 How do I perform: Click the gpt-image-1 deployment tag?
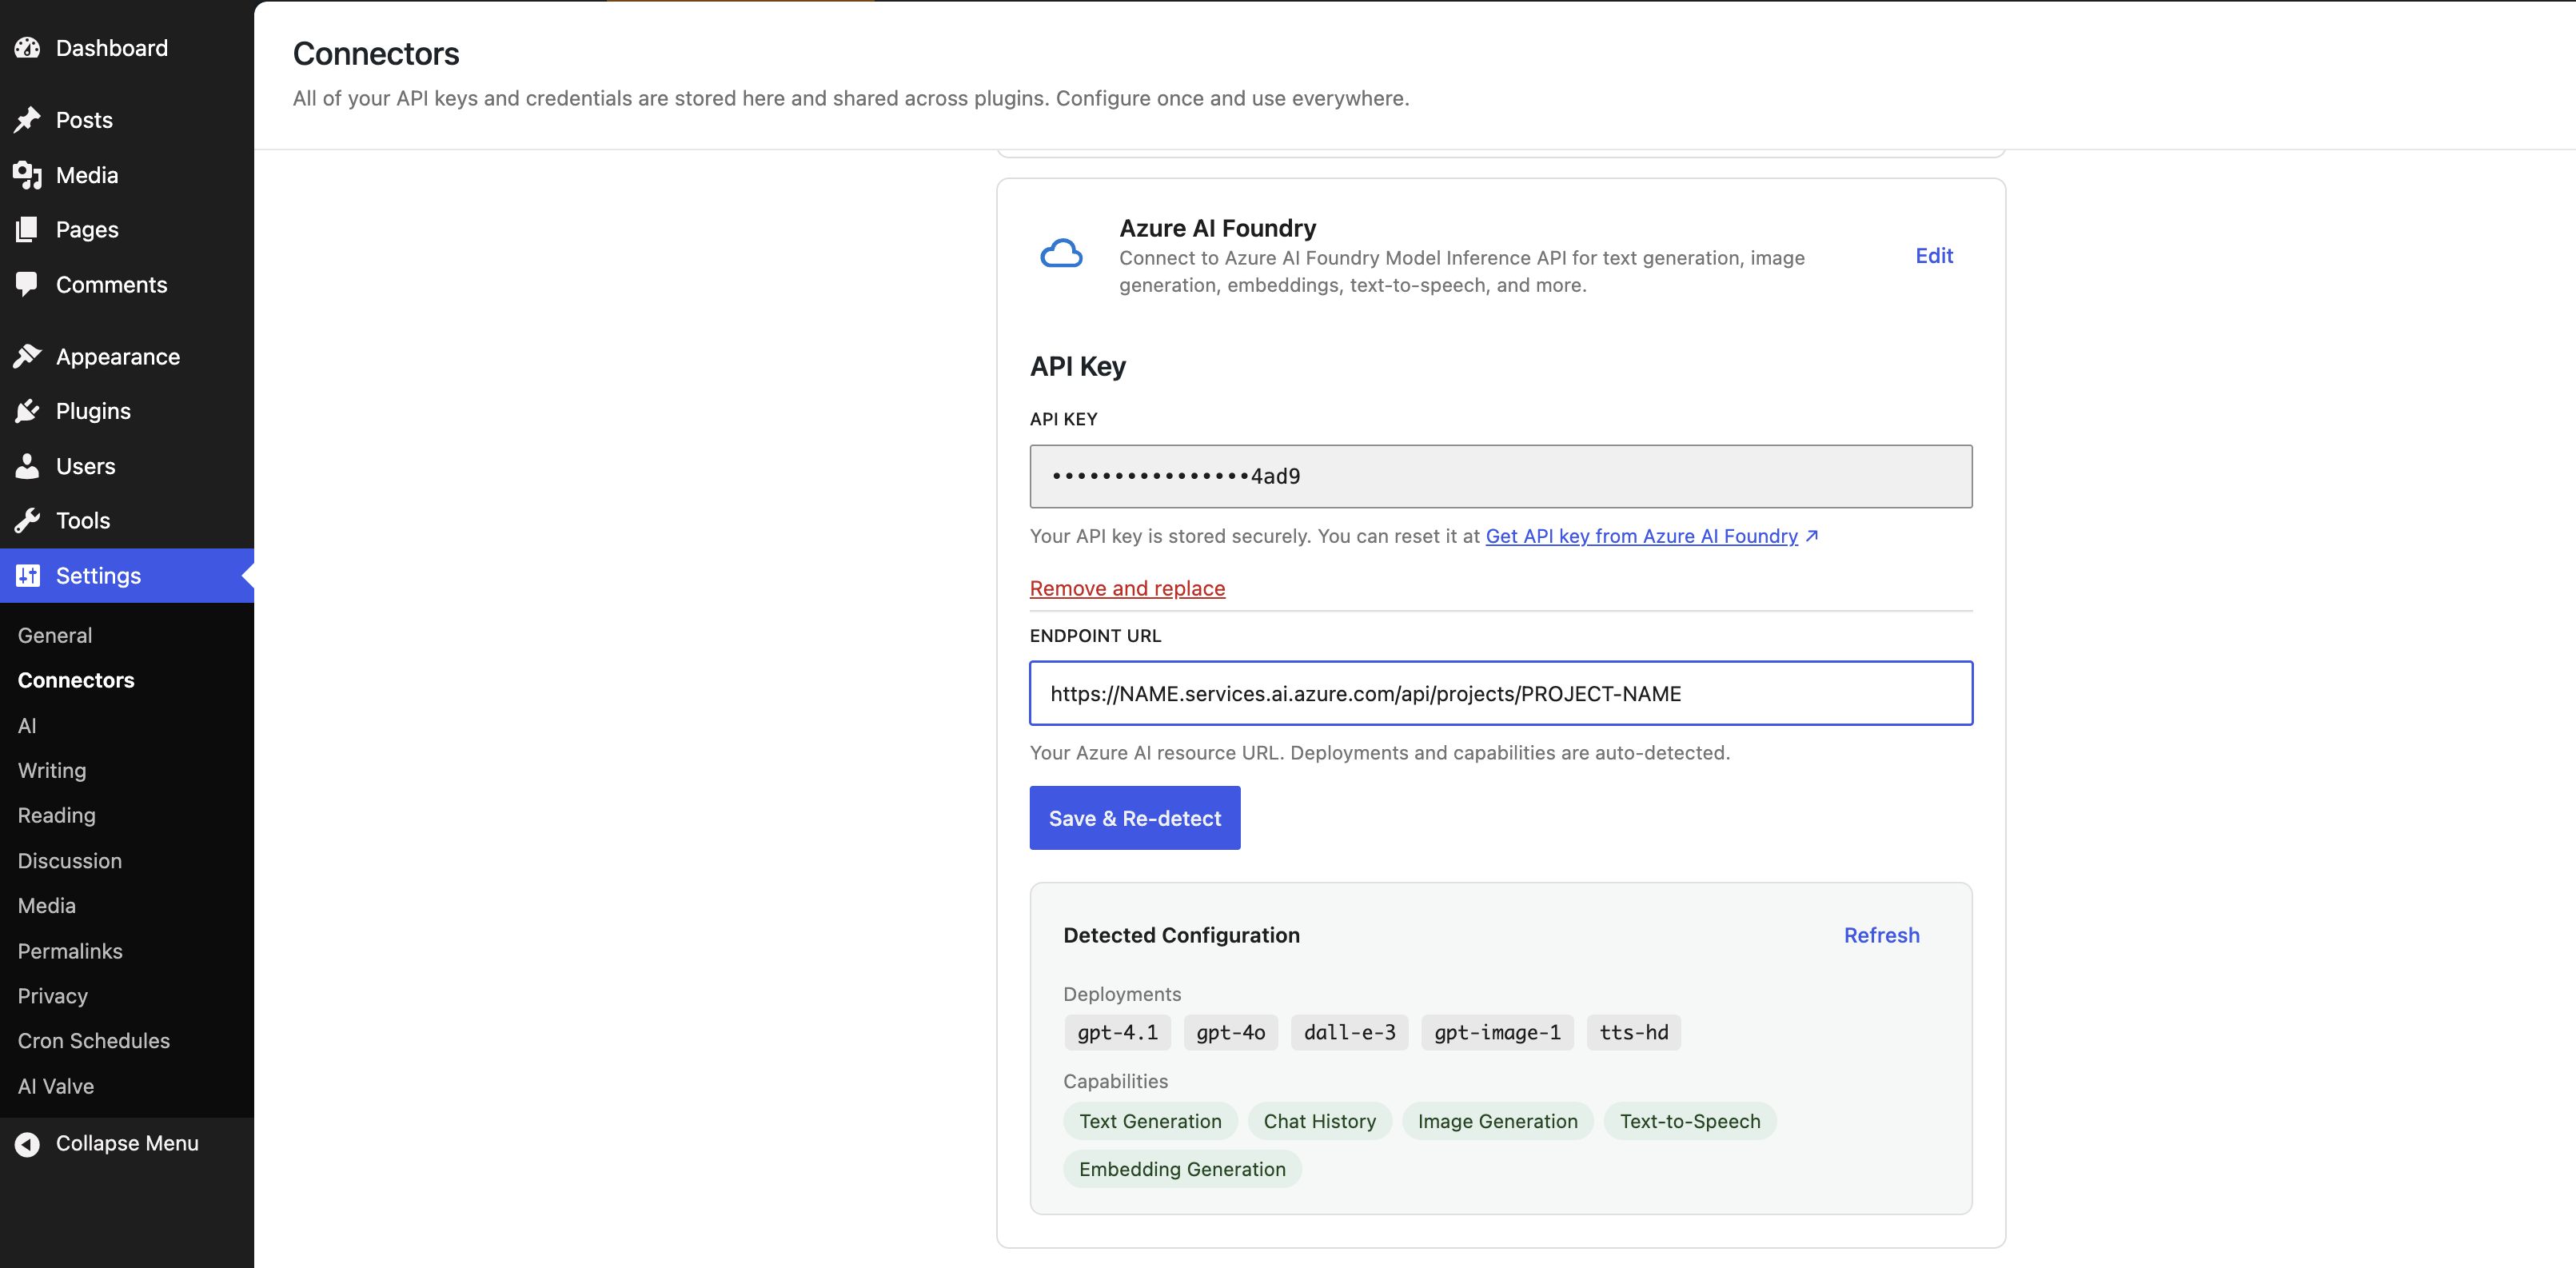click(1497, 1033)
